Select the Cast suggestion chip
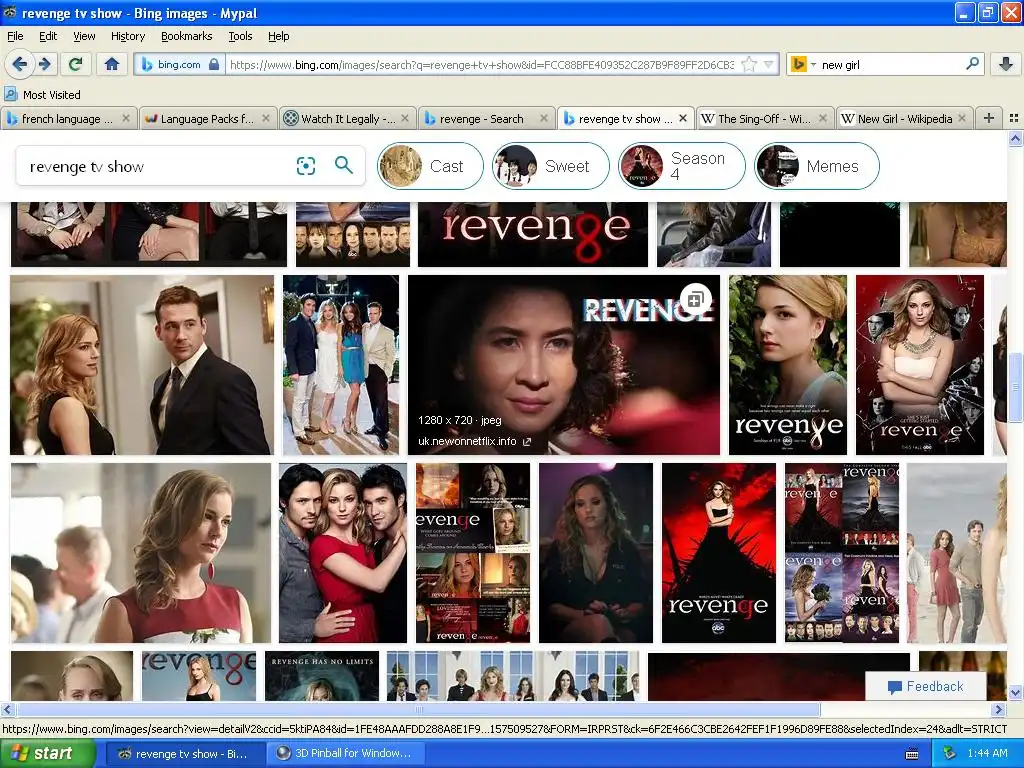 [x=430, y=166]
